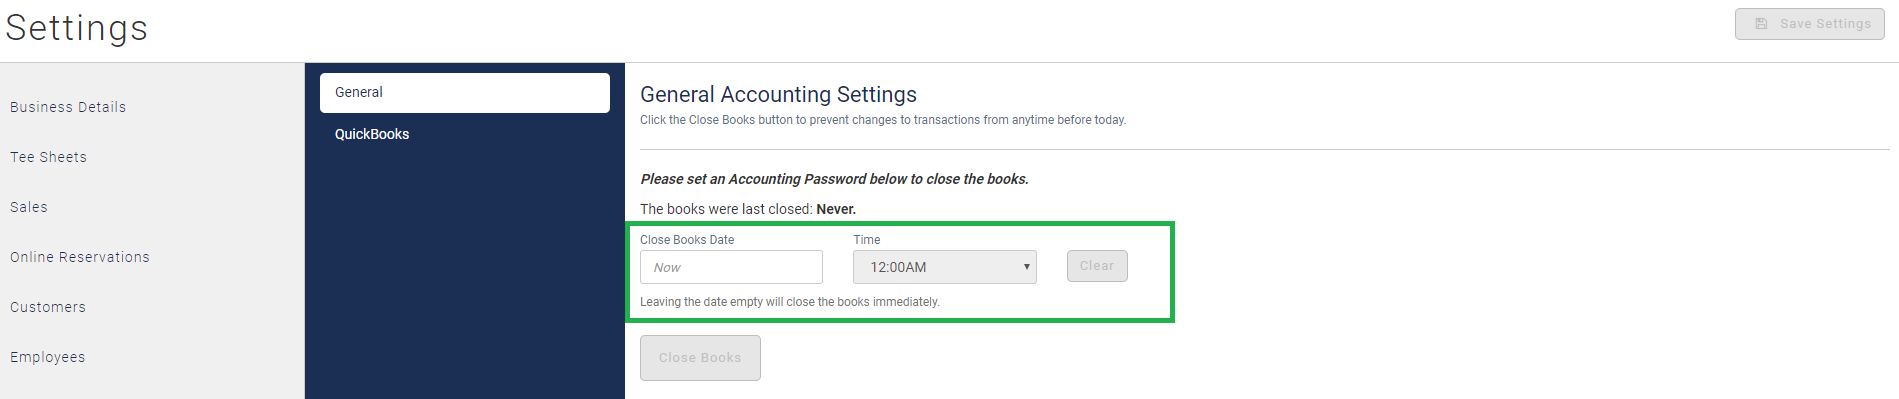The width and height of the screenshot is (1899, 399).
Task: Open the Time dropdown showing 12:00AM
Action: [x=944, y=267]
